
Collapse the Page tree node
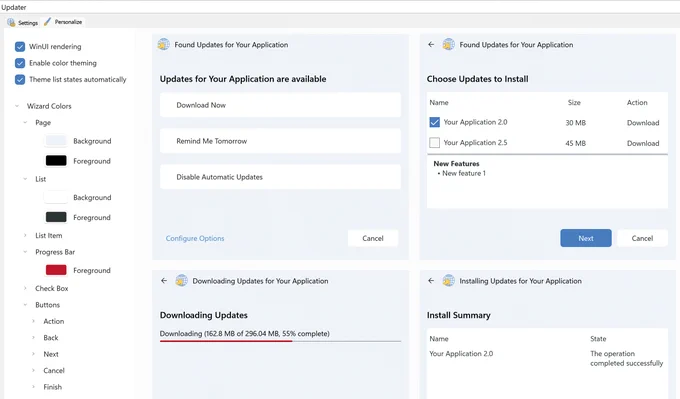point(25,123)
